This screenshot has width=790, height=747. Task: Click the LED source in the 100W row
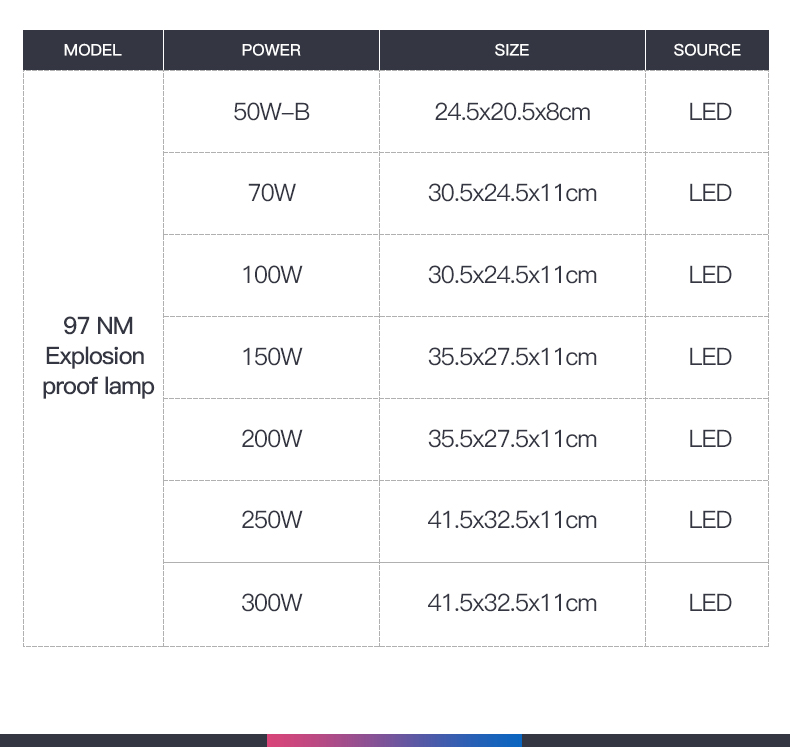(x=710, y=275)
